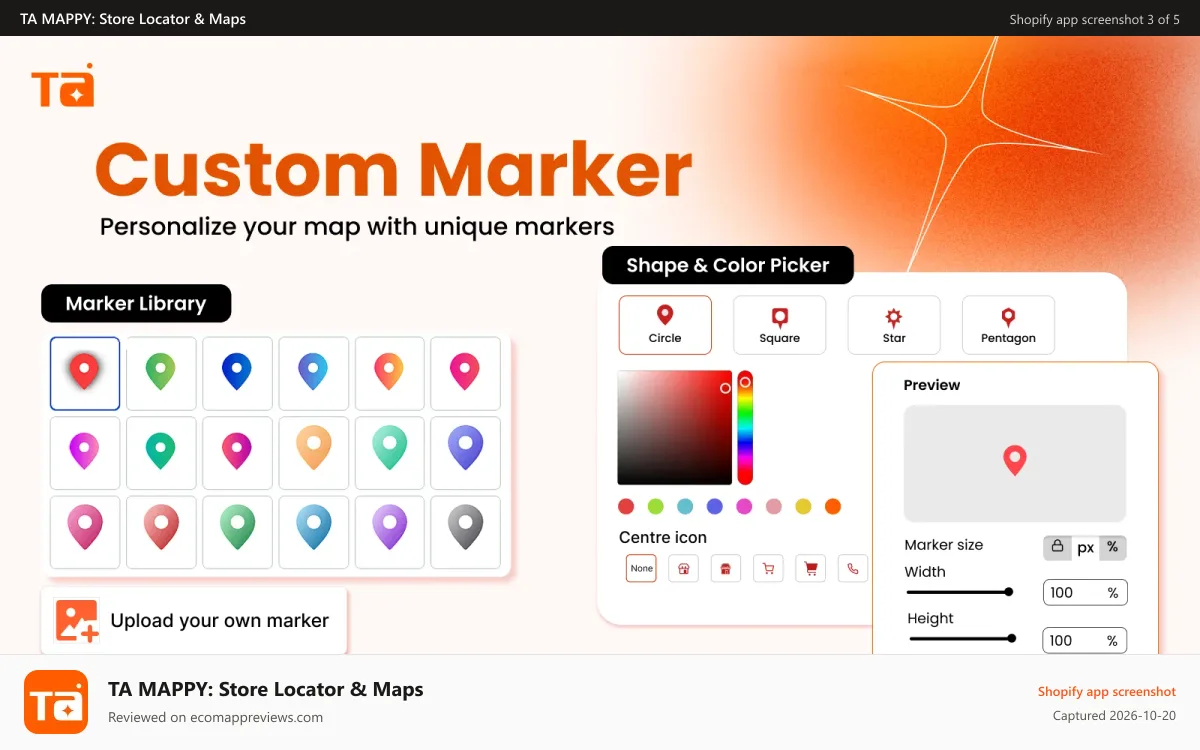
Task: Pick the lime green preset color swatch
Action: pos(656,507)
